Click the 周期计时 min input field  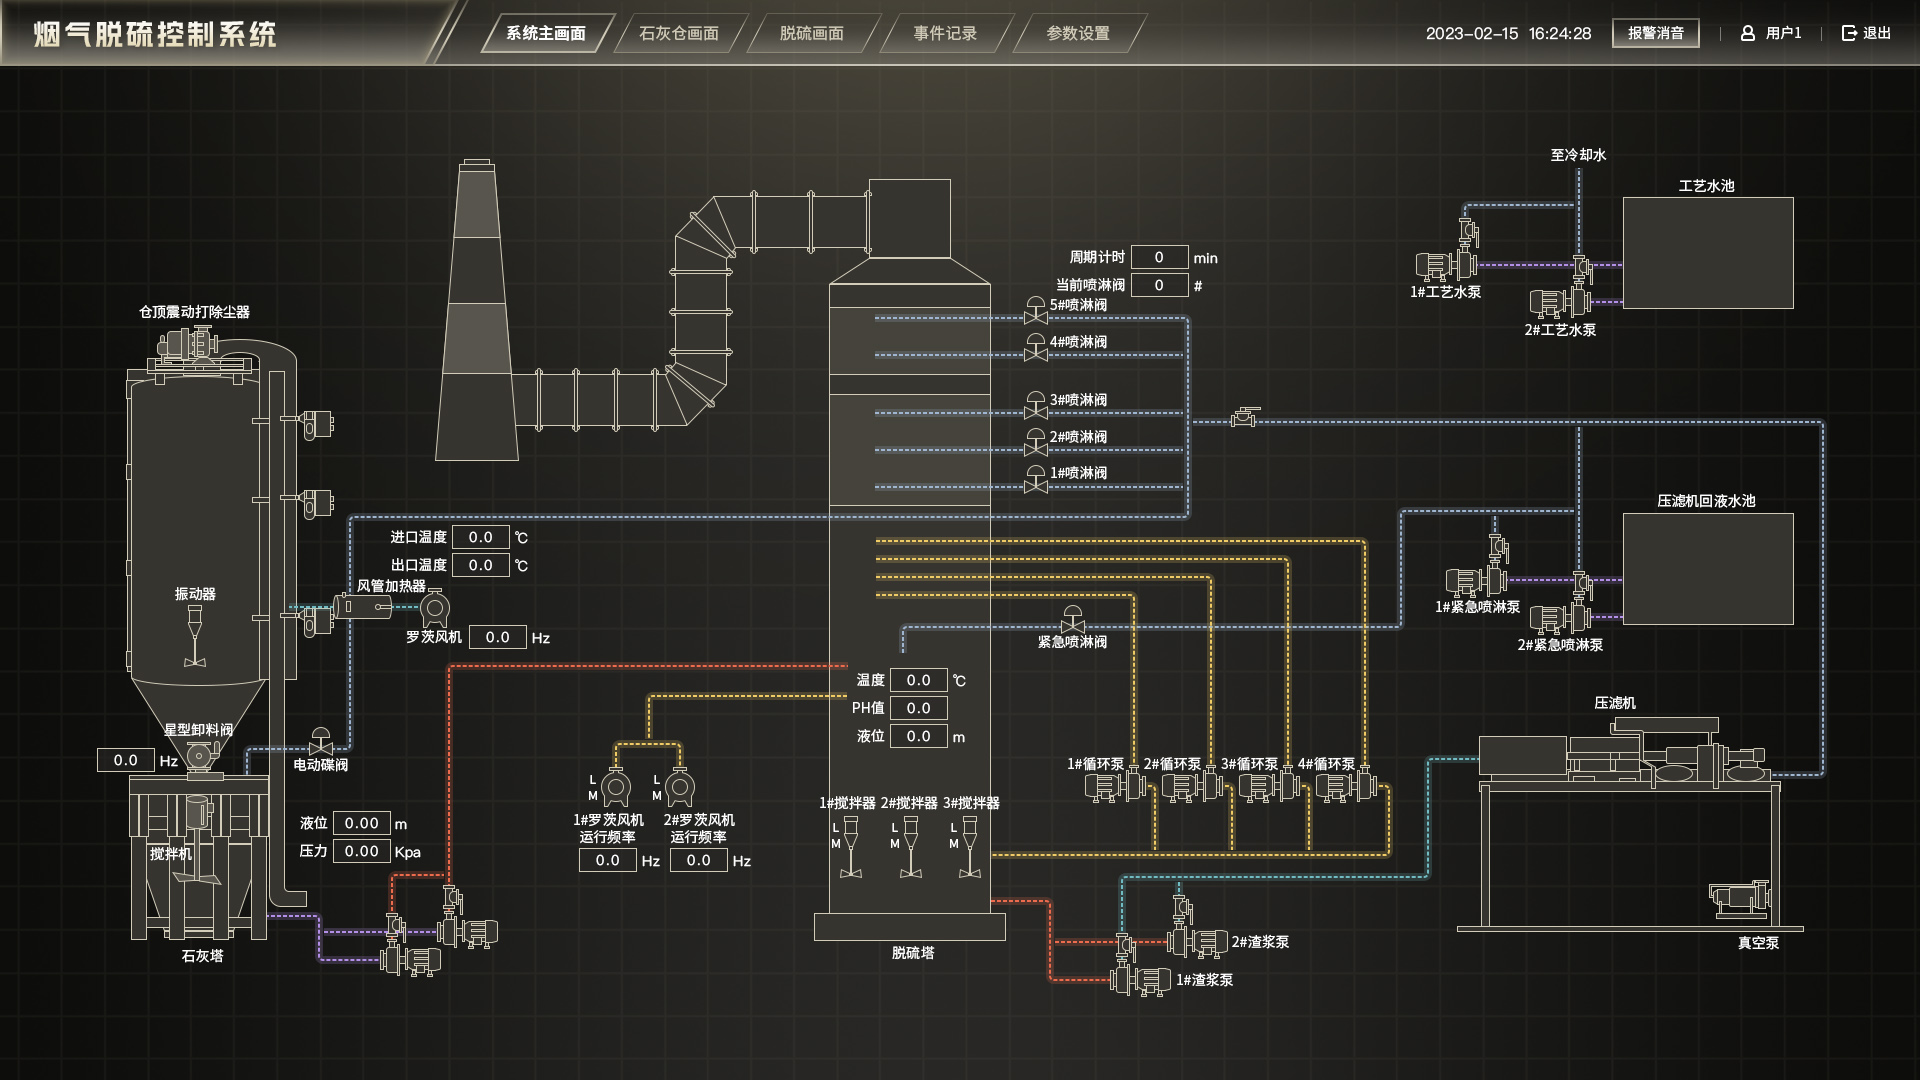[1159, 257]
